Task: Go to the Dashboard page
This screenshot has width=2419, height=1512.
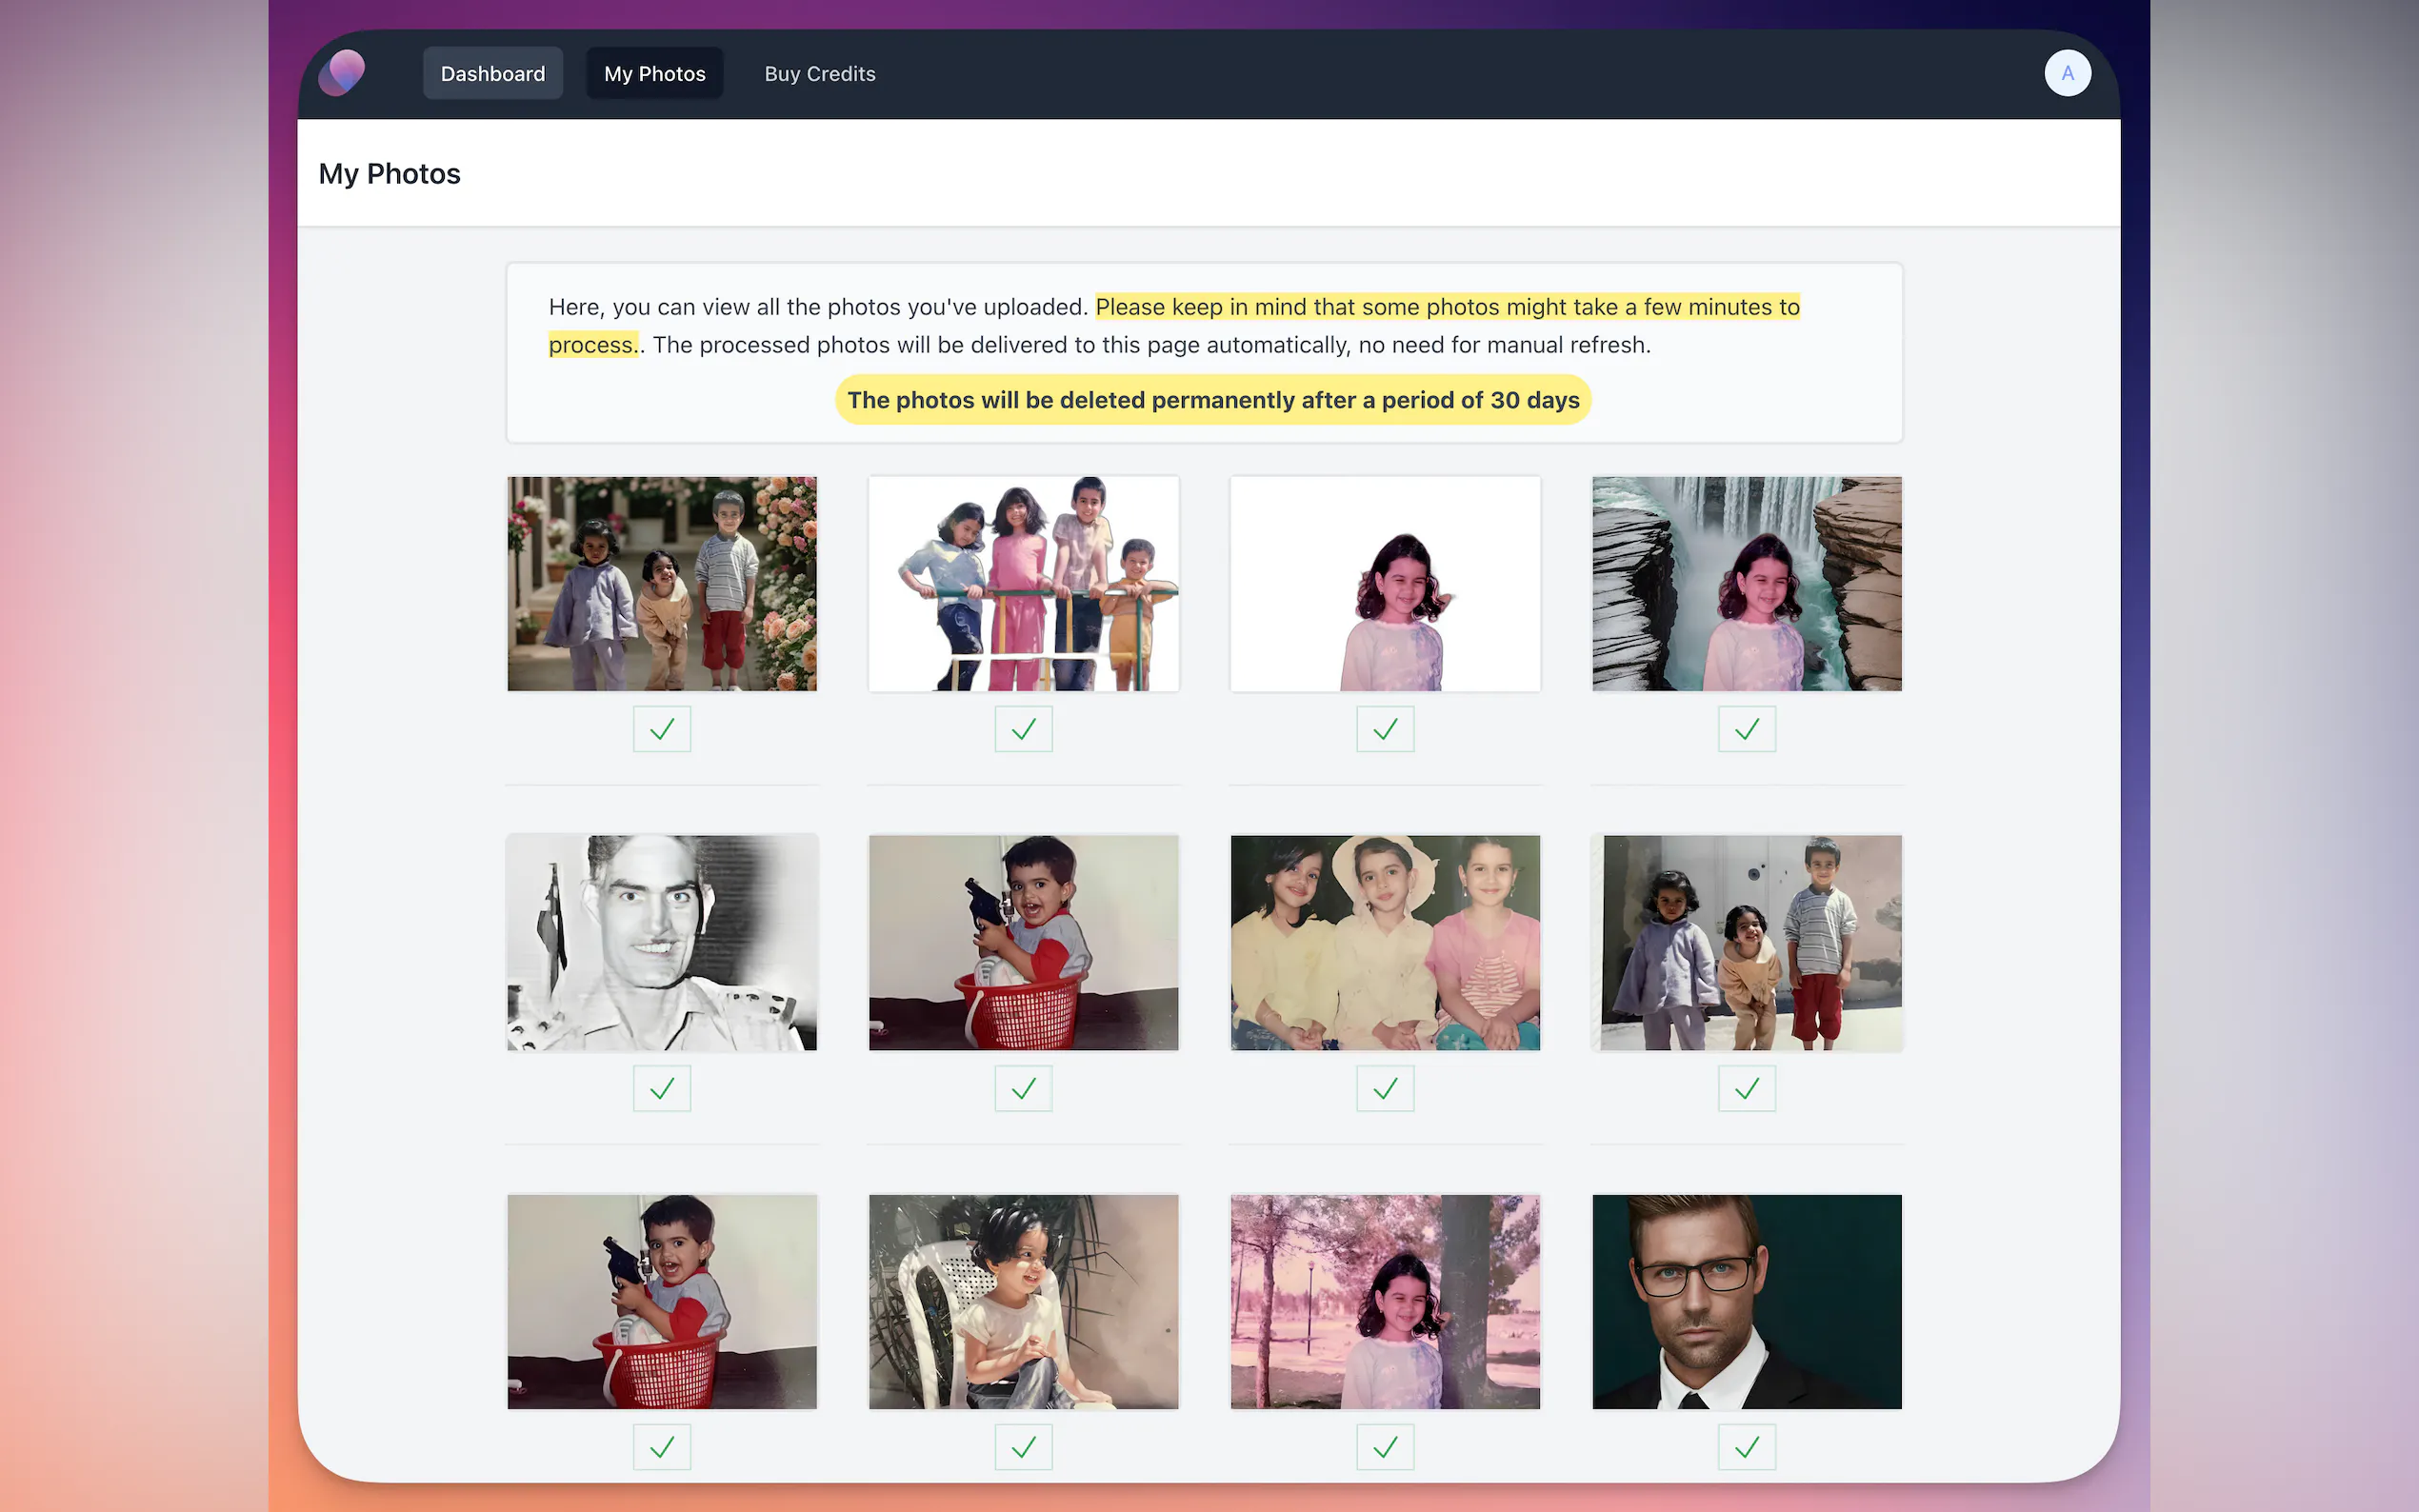Action: (x=492, y=73)
